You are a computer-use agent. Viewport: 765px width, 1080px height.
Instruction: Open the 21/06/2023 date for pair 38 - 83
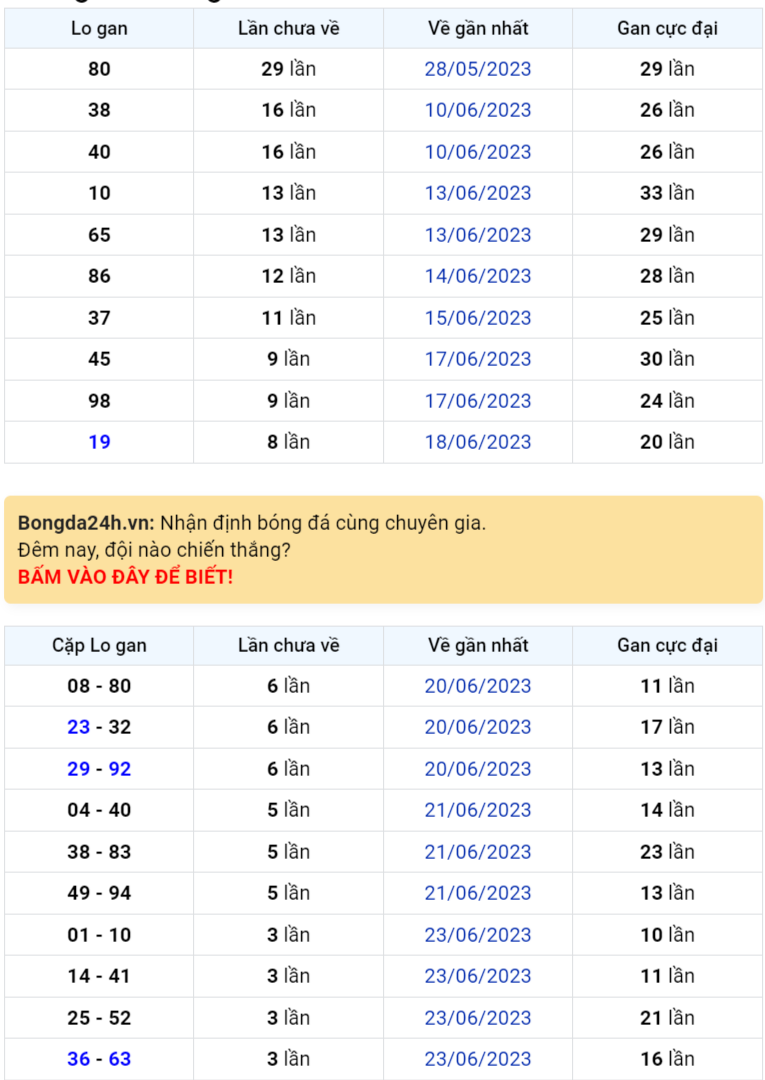click(478, 852)
